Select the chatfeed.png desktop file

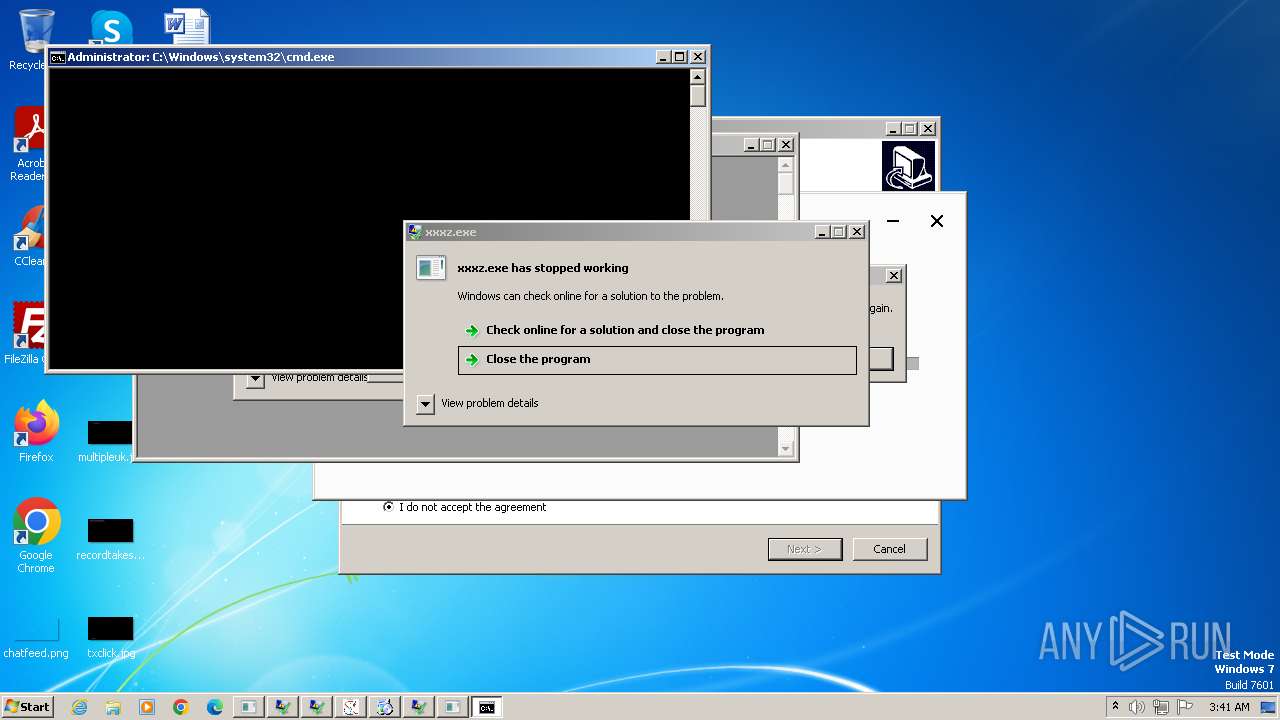(36, 639)
